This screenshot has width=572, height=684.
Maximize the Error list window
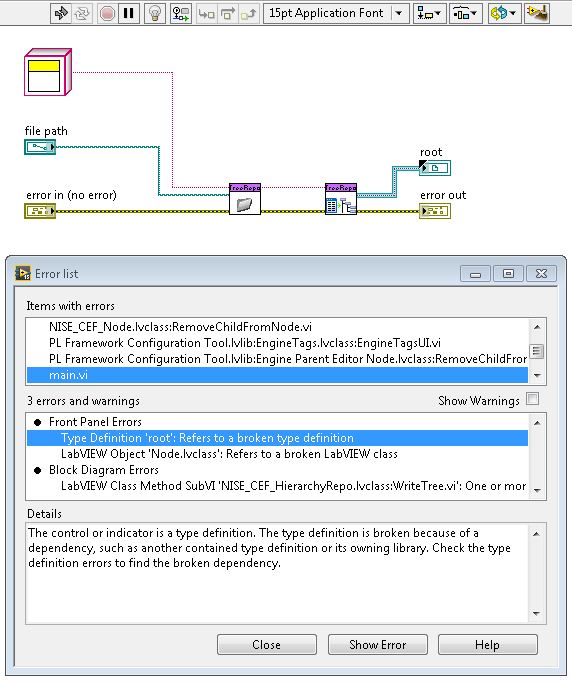point(508,274)
